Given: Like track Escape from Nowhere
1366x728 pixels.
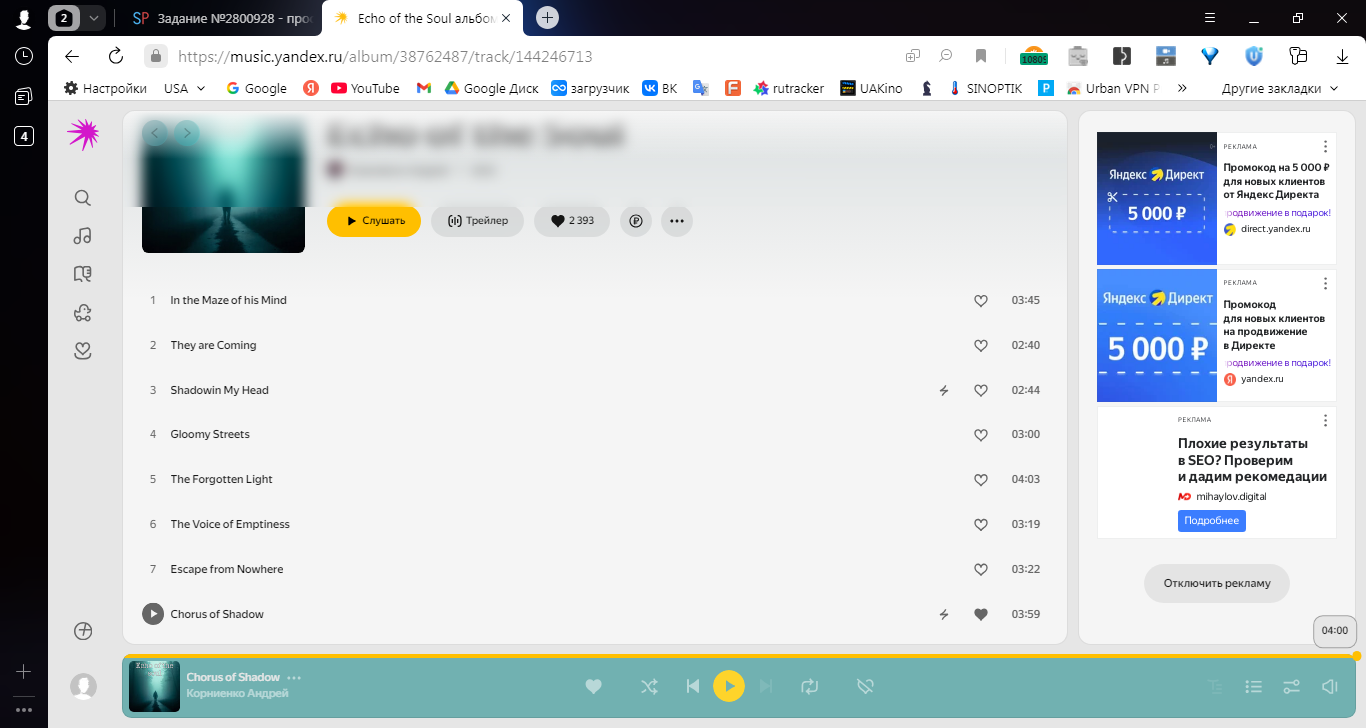Looking at the screenshot, I should [x=981, y=569].
